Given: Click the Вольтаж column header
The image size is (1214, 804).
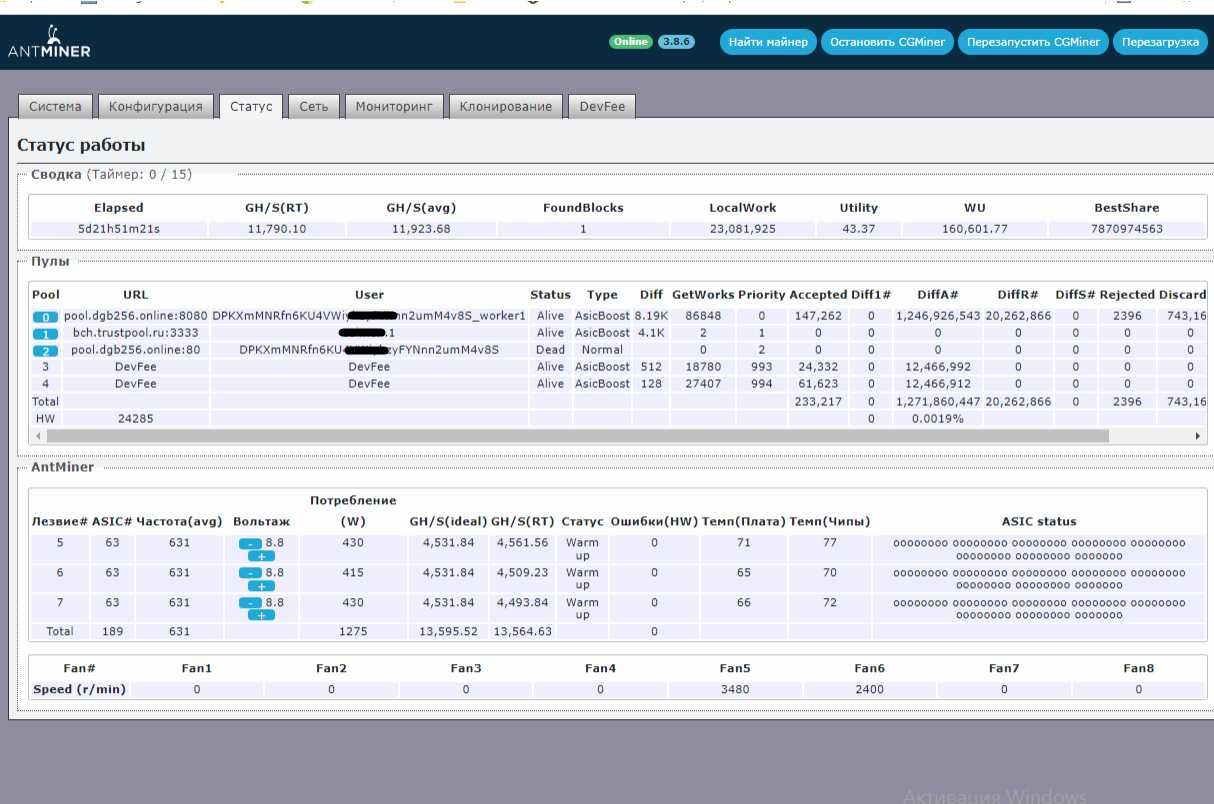Looking at the screenshot, I should (x=261, y=521).
